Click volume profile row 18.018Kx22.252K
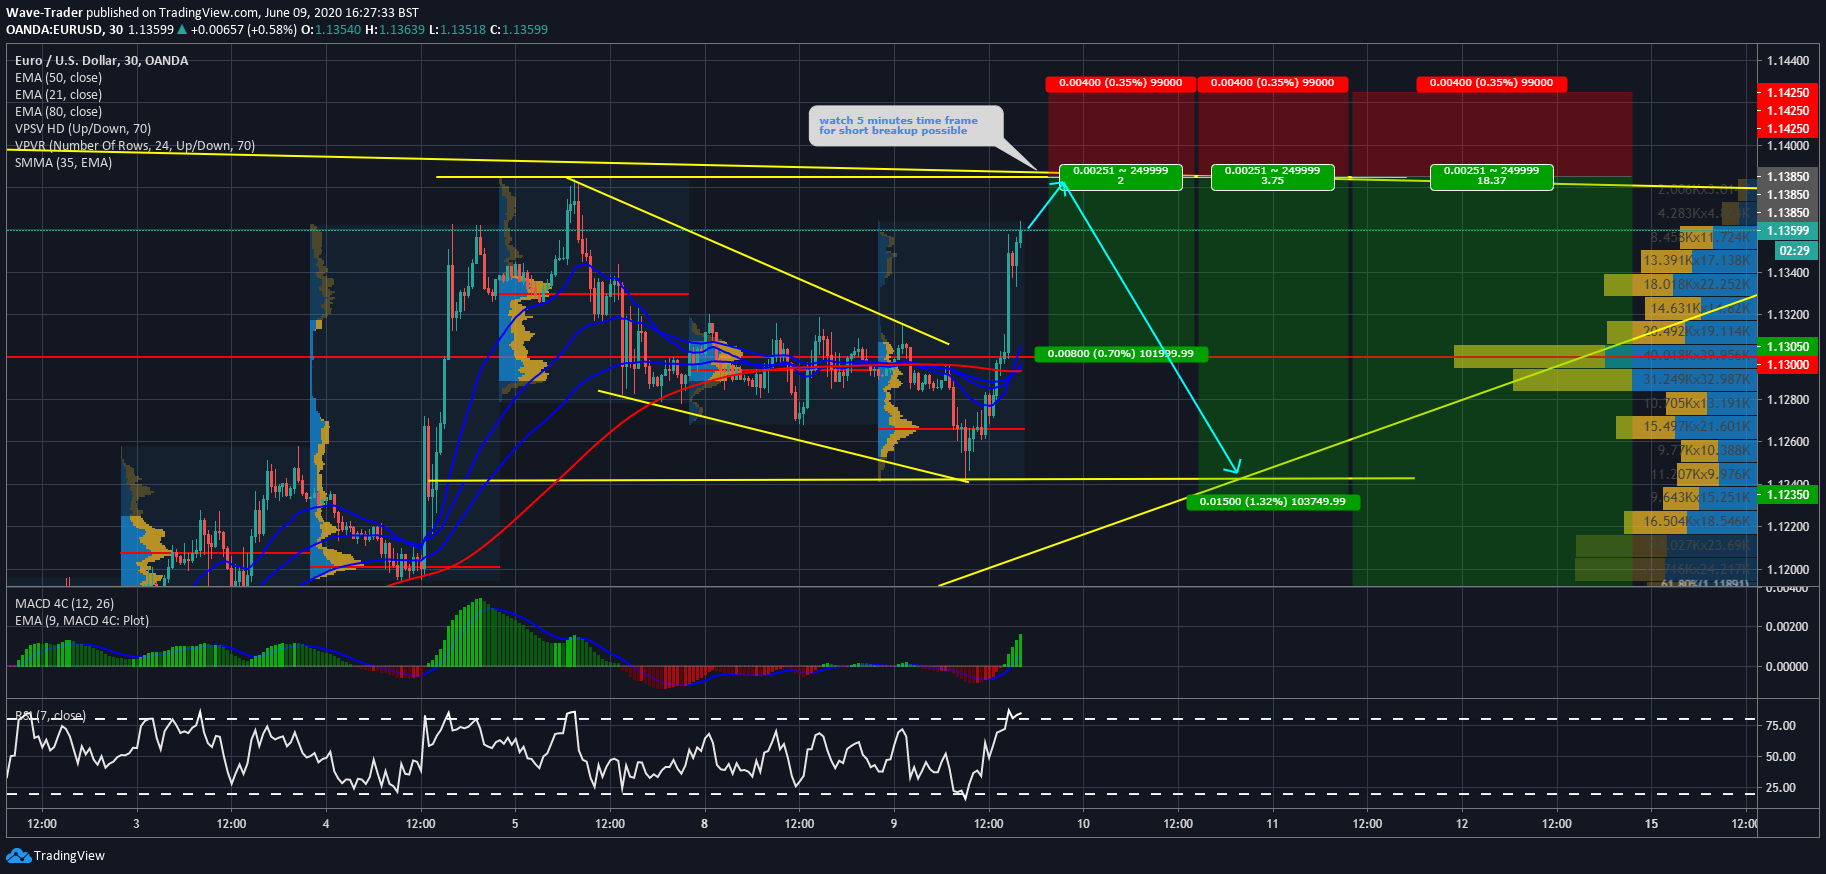Viewport: 1826px width, 874px height. [1680, 285]
